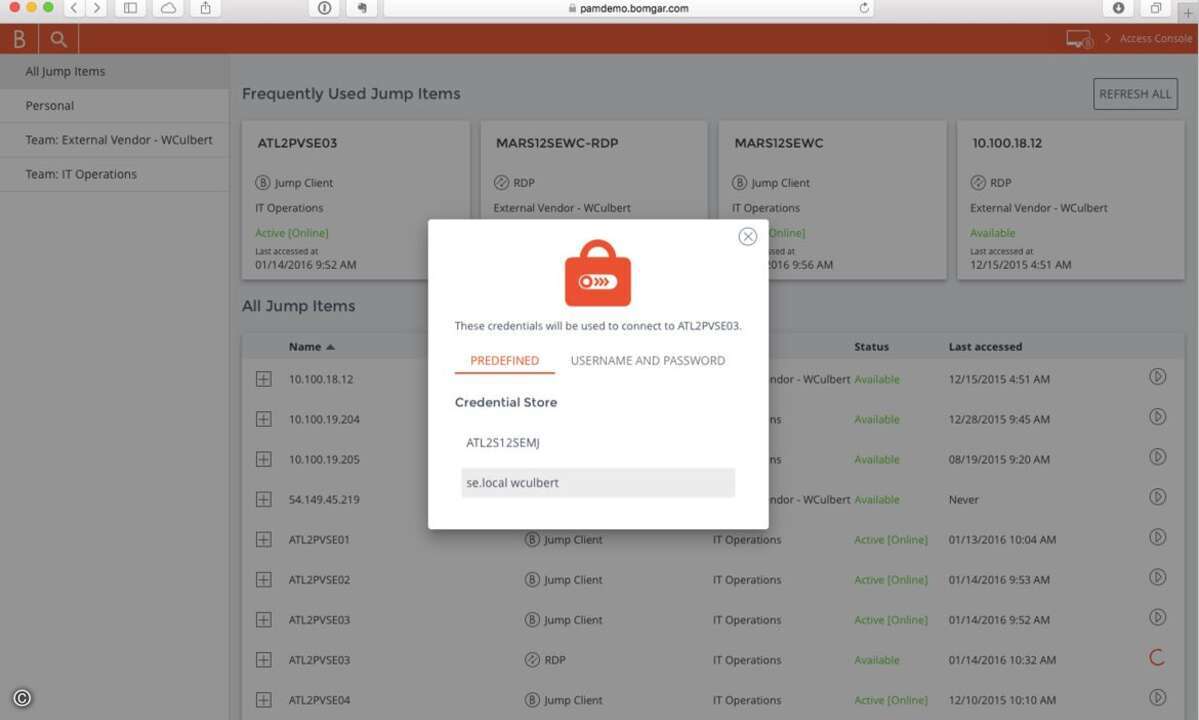
Task: Expand the 10.100.18.12 table row
Action: tap(264, 379)
